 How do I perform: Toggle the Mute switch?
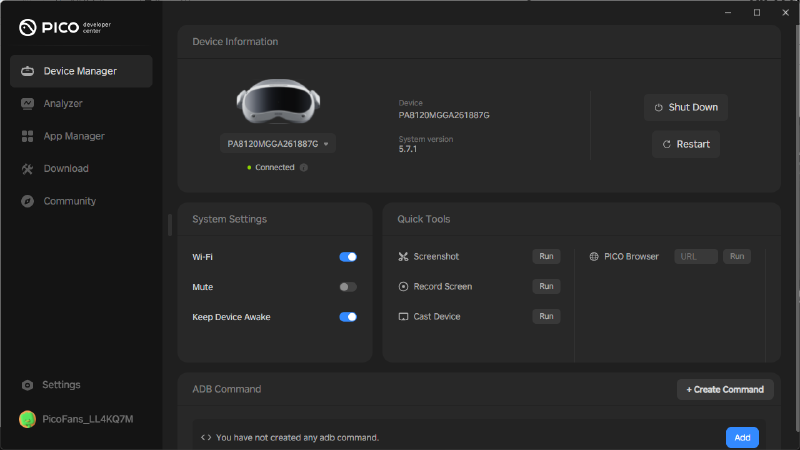[348, 287]
